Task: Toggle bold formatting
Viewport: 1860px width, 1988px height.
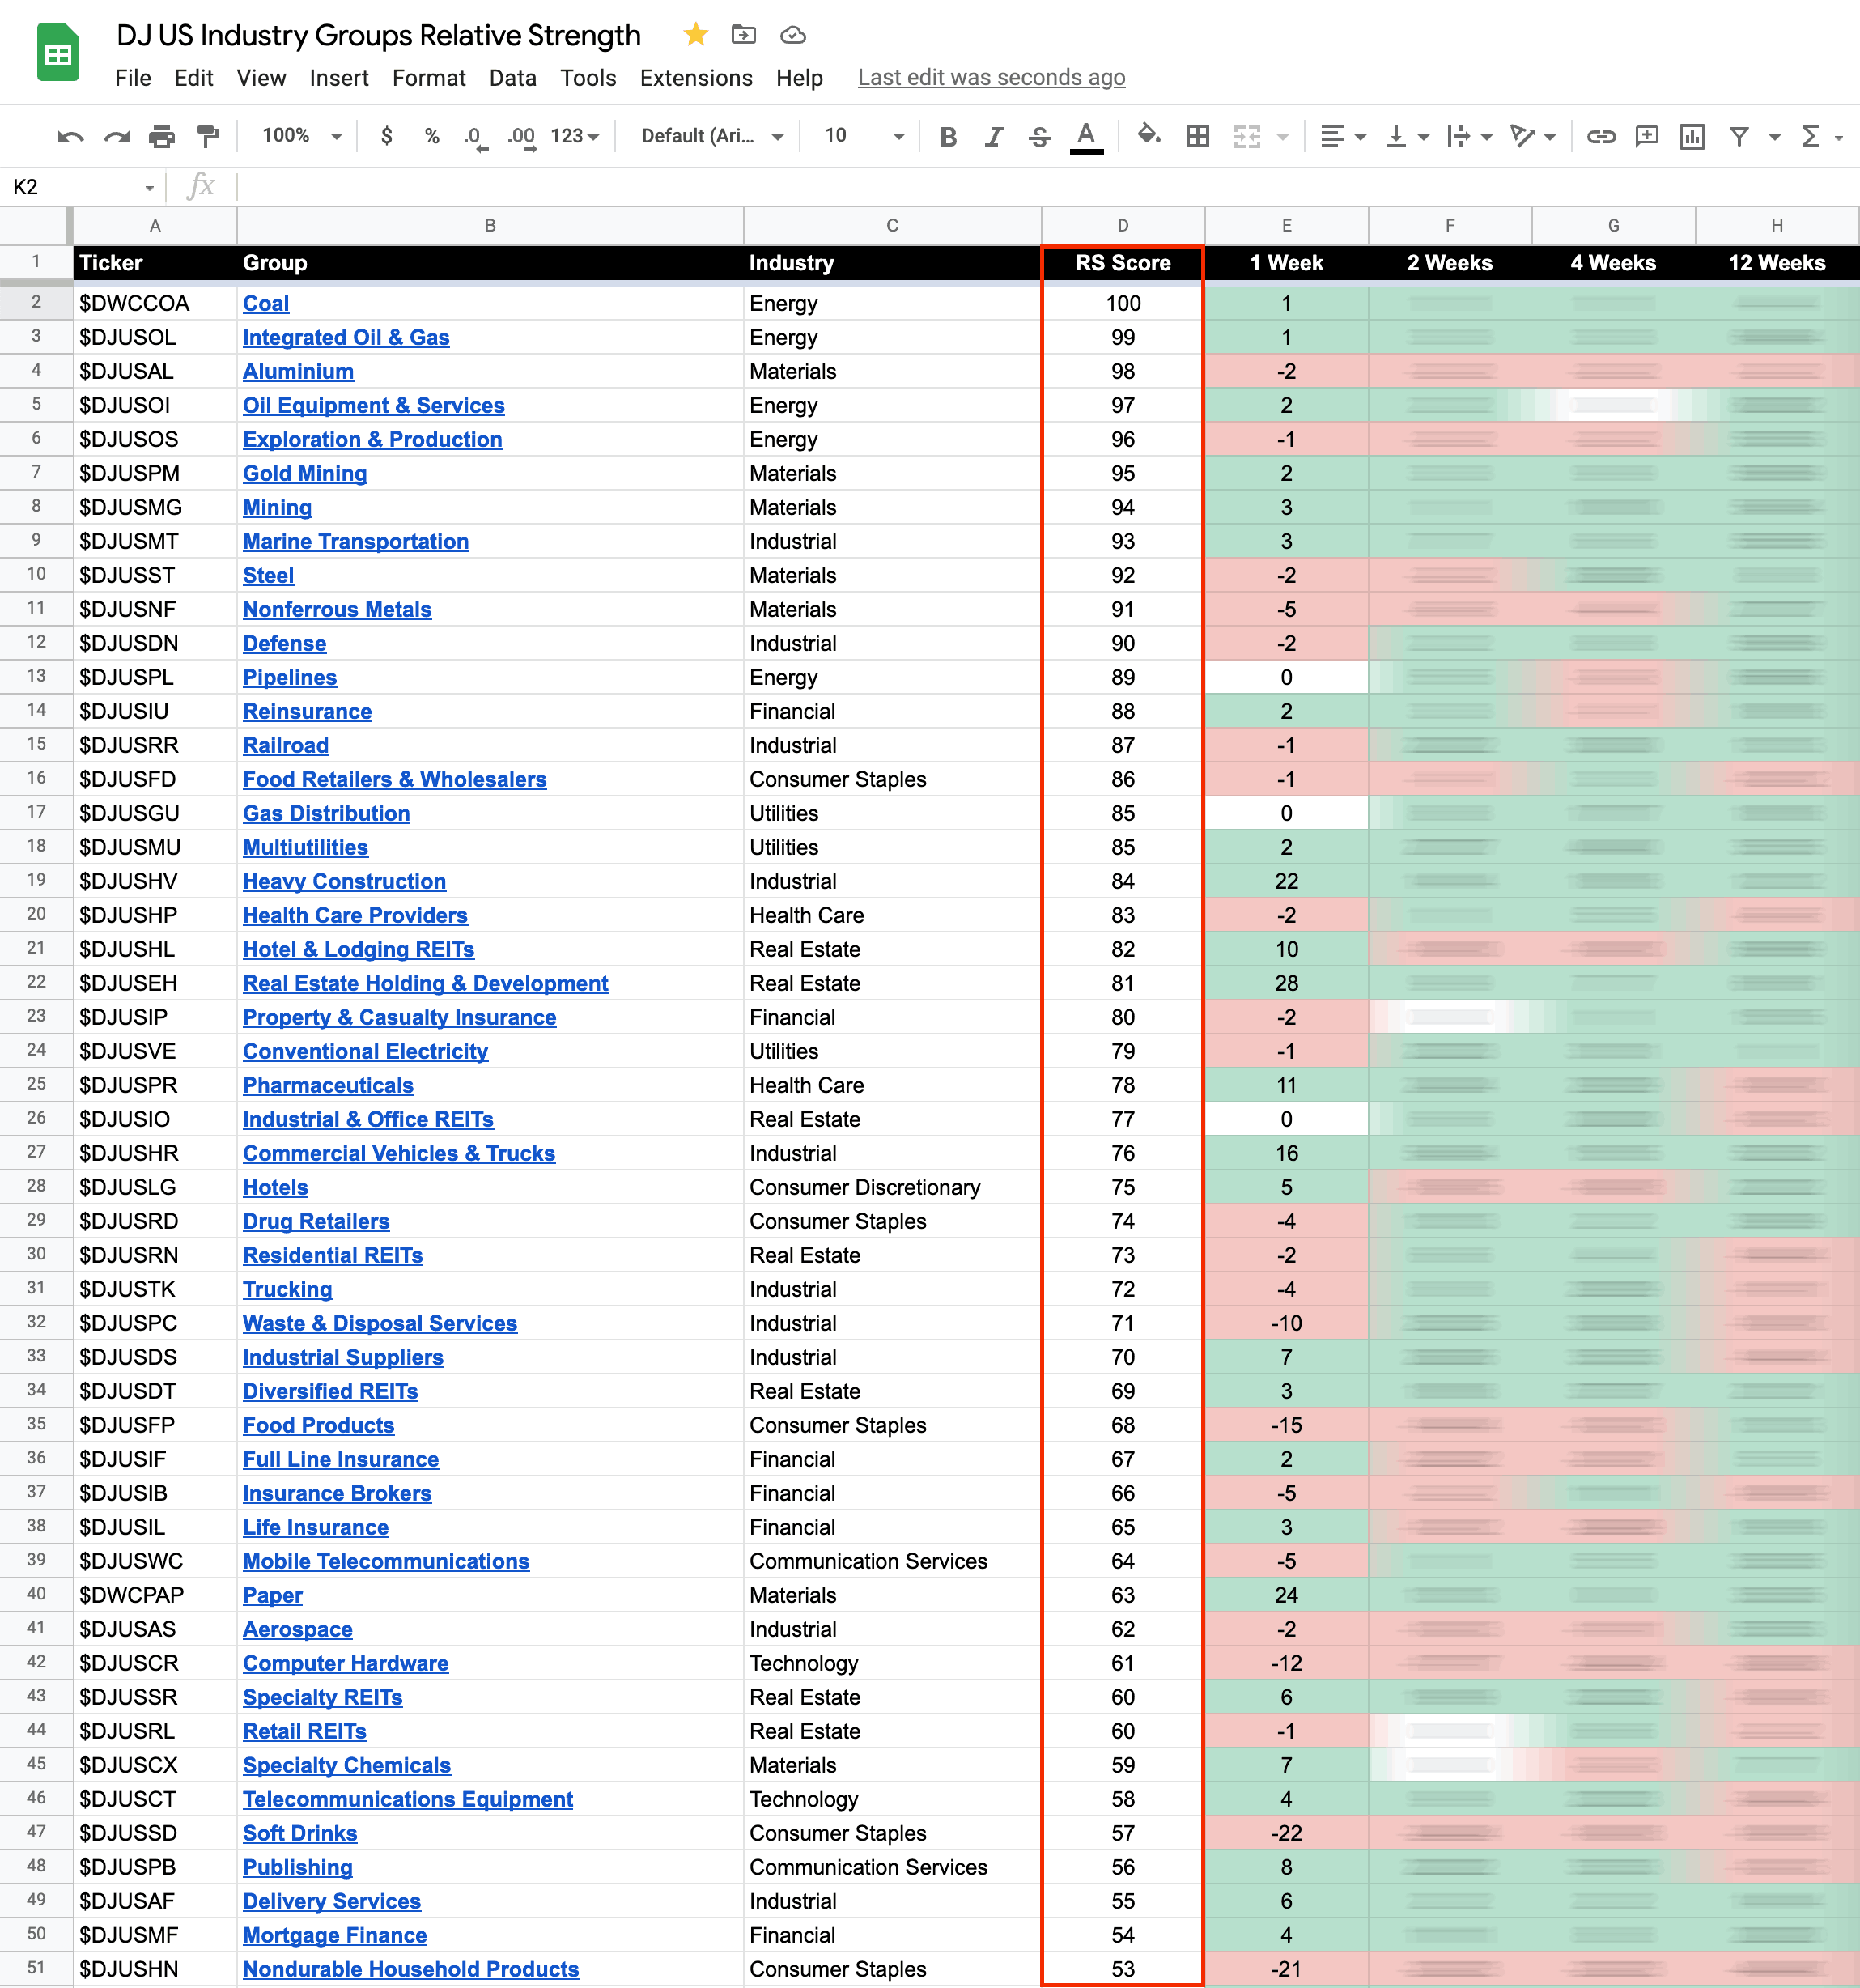Action: pos(948,136)
